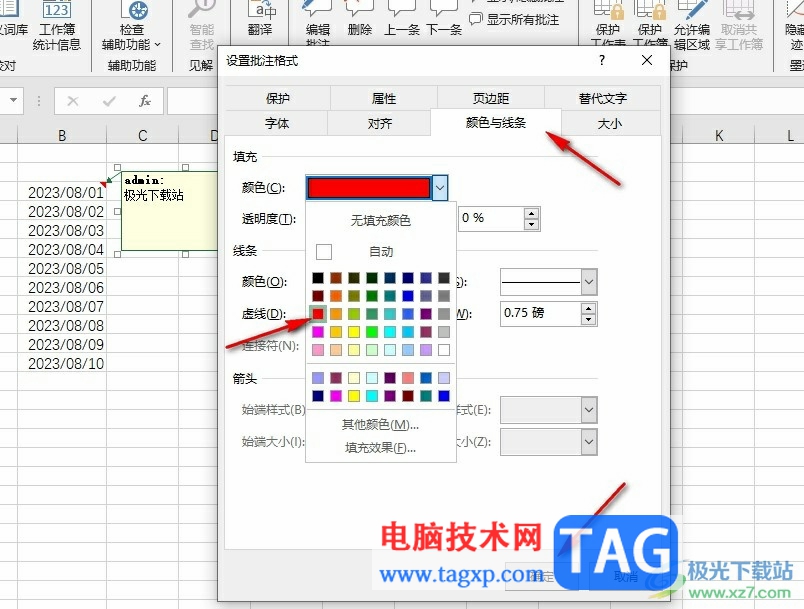Pick the yellow swatch in the main palette
The image size is (804, 609).
click(x=354, y=332)
